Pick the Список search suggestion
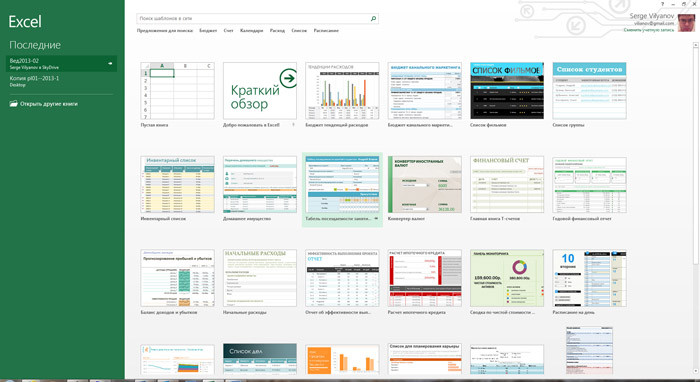Image resolution: width=700 pixels, height=382 pixels. pyautogui.click(x=299, y=31)
